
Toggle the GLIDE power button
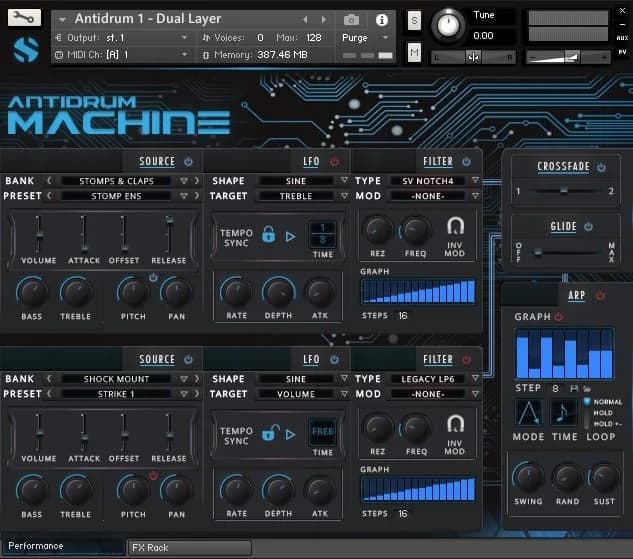tap(588, 226)
